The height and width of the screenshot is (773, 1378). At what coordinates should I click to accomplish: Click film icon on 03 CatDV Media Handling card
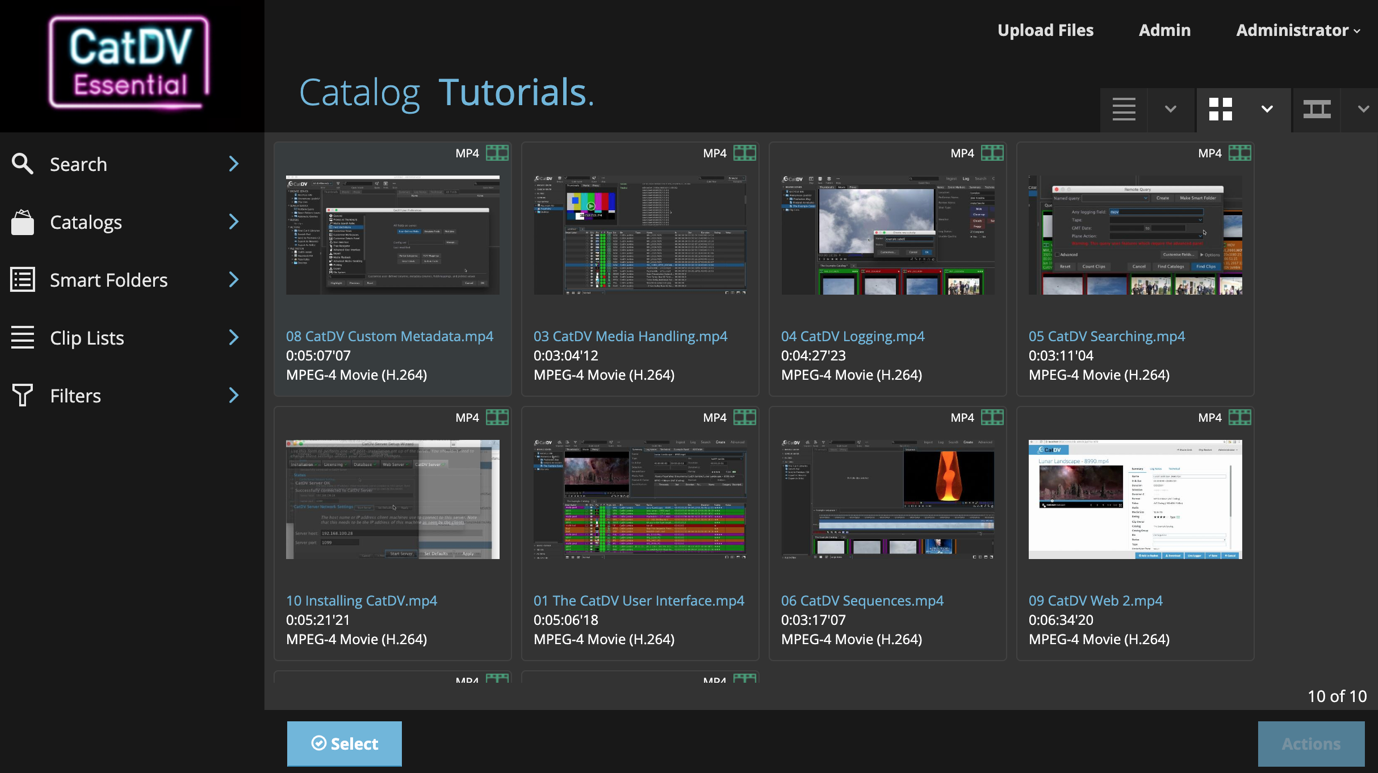pyautogui.click(x=745, y=153)
